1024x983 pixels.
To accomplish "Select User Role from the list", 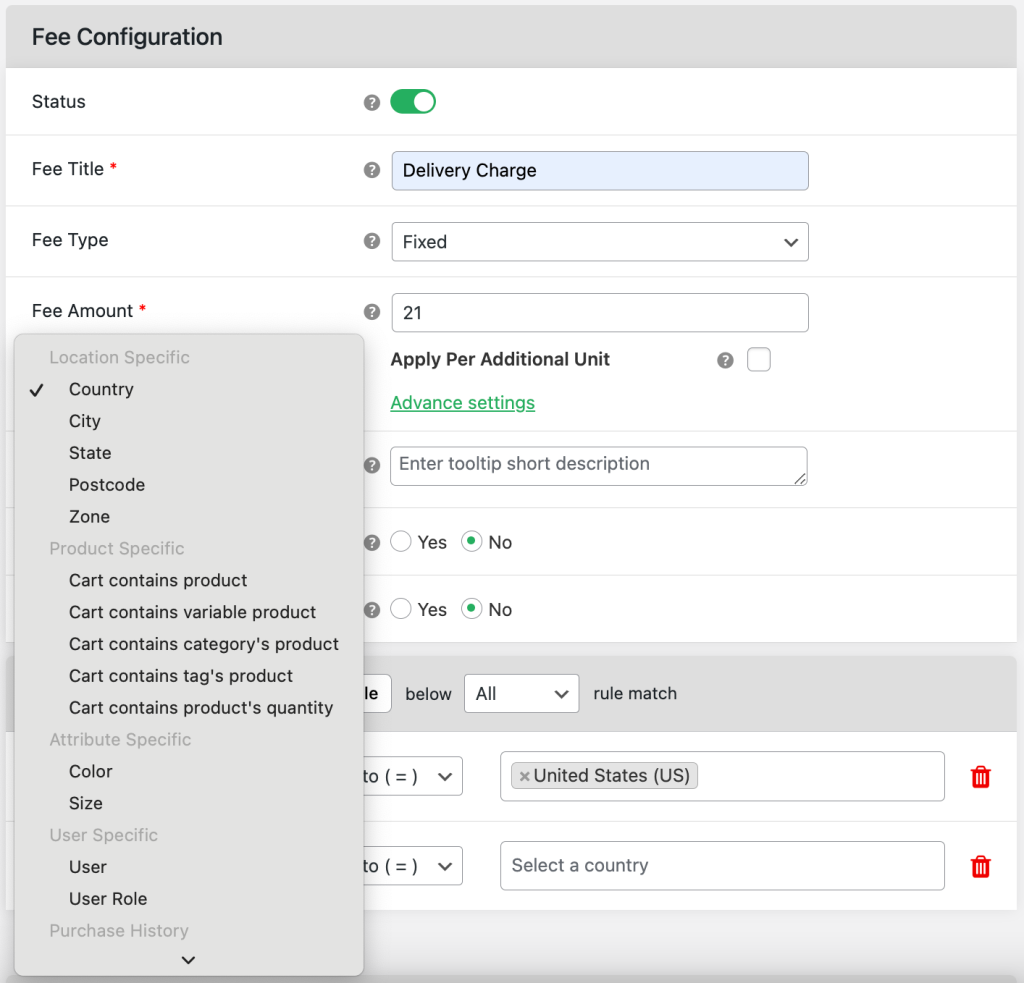I will click(x=108, y=899).
